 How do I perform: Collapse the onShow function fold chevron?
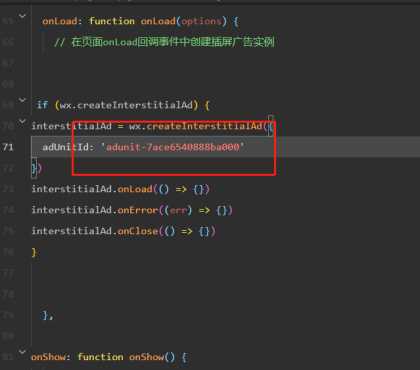pyautogui.click(x=22, y=352)
